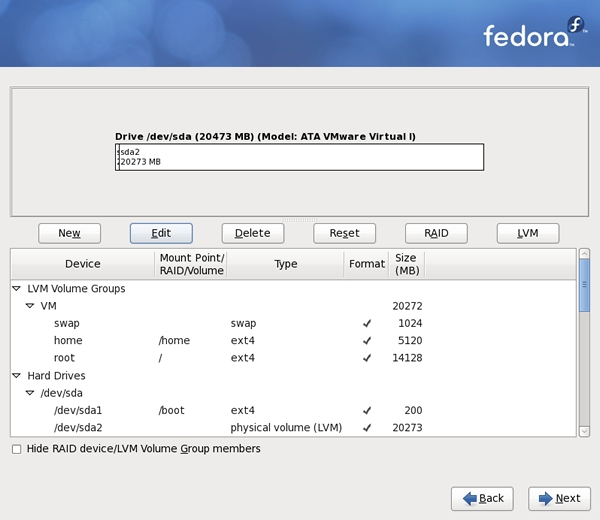Screen dimensions: 600x520
Task: Click the Next arrow button
Action: (559, 499)
